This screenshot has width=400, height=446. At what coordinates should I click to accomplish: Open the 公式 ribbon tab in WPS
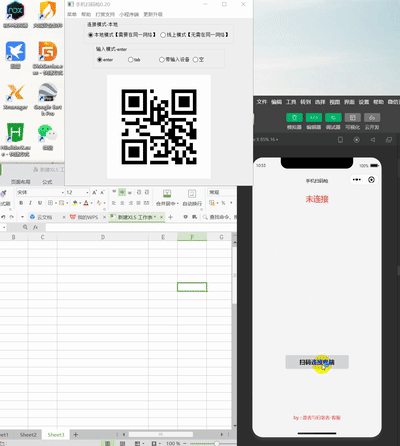point(47,182)
